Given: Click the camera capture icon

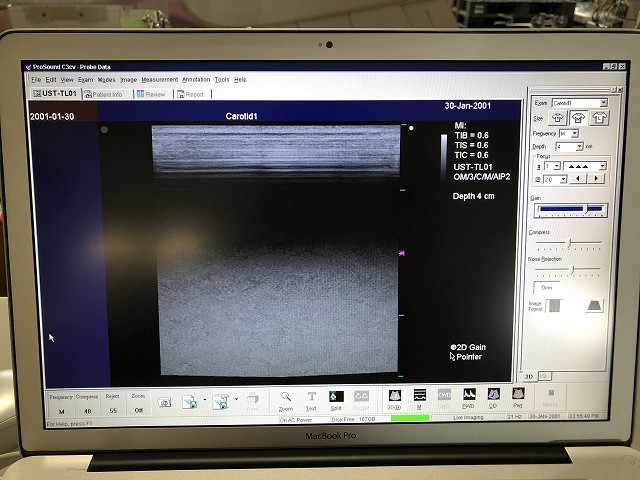Looking at the screenshot, I should point(164,403).
